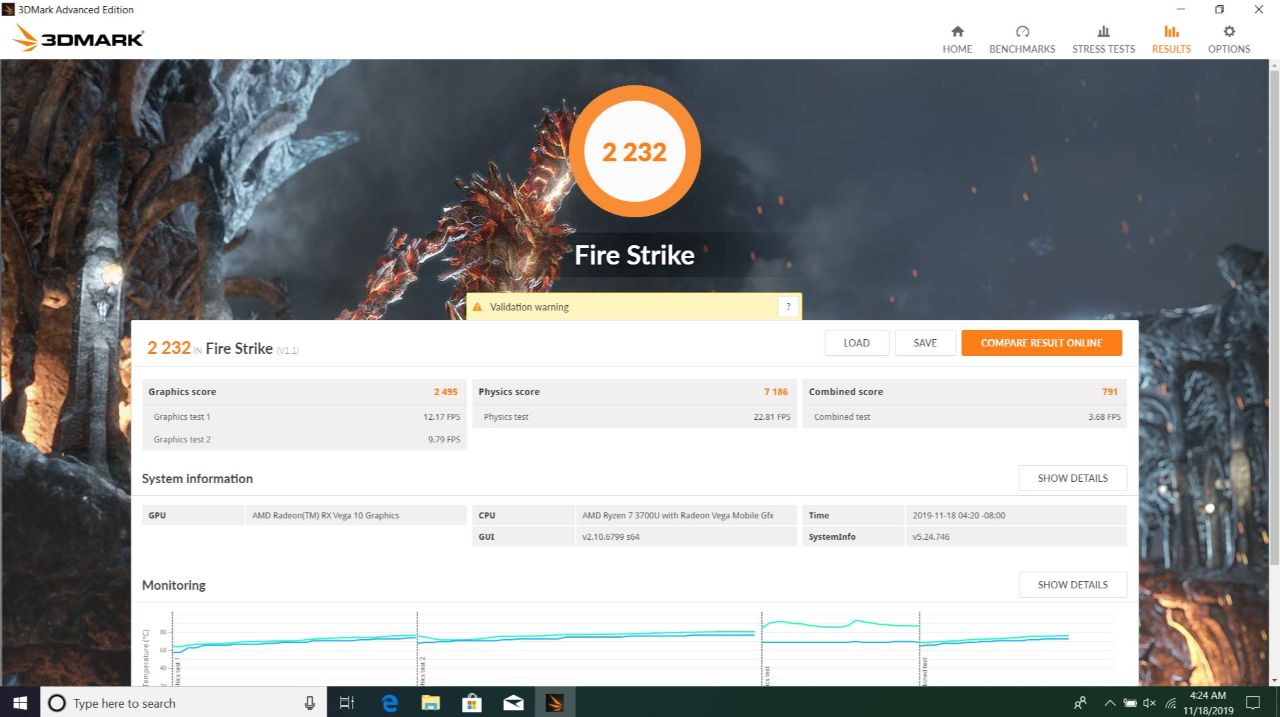Load a saved result file
Image resolution: width=1280 pixels, height=717 pixels.
point(857,343)
